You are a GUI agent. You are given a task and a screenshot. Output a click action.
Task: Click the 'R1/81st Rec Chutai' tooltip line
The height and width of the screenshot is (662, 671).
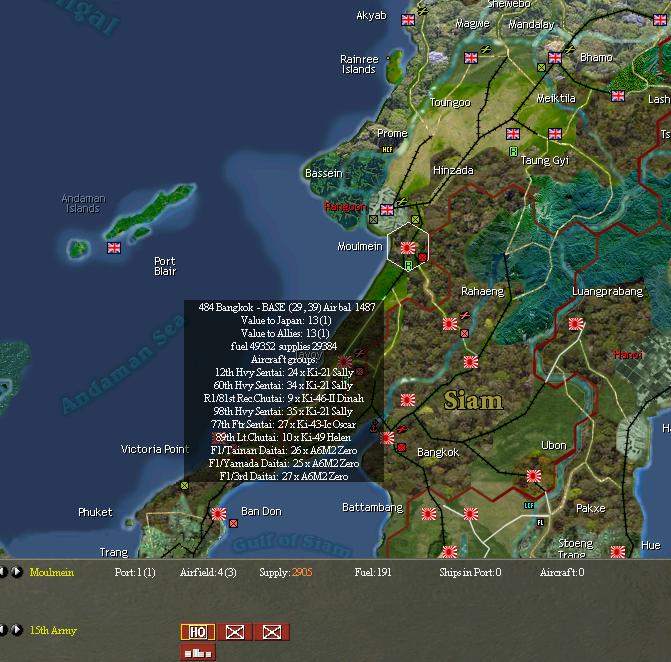pyautogui.click(x=284, y=398)
